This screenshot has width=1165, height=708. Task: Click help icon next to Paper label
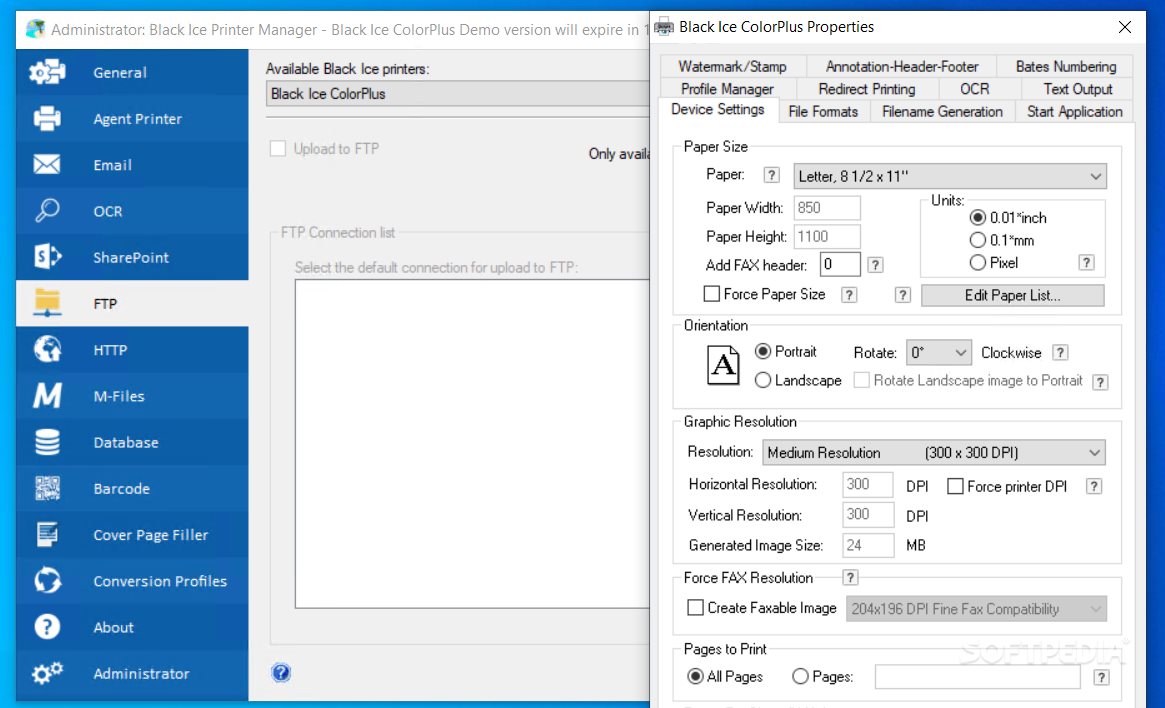tap(772, 175)
